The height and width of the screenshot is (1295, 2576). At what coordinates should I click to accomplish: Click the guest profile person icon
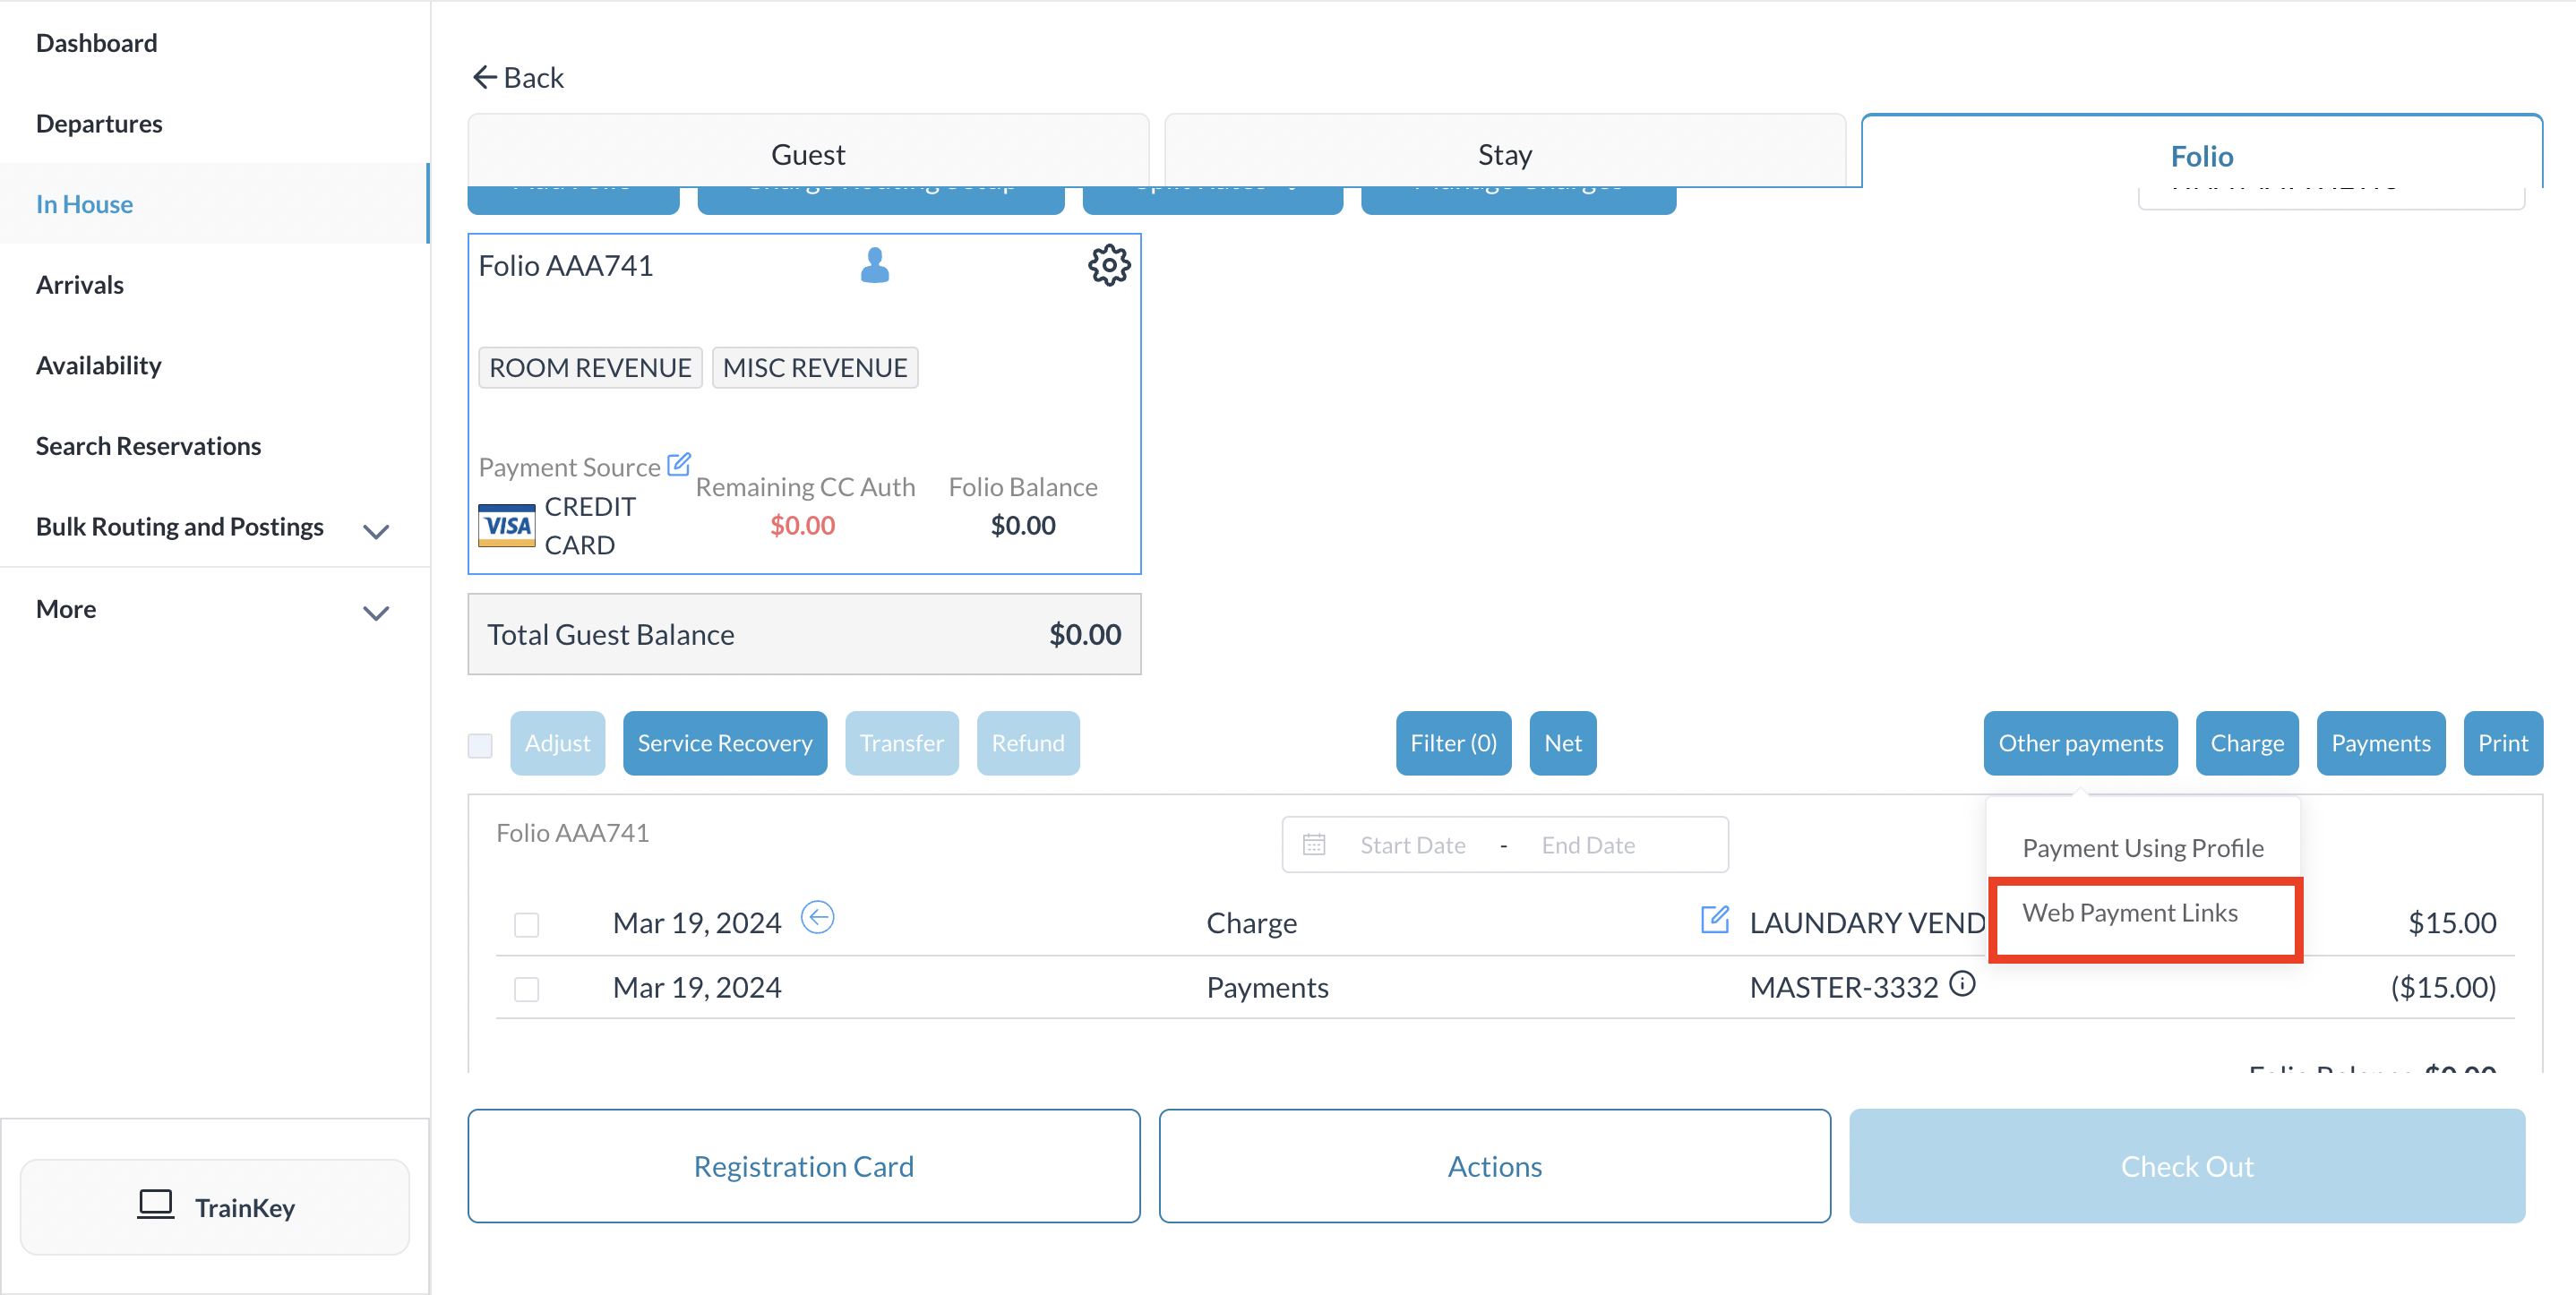point(874,266)
